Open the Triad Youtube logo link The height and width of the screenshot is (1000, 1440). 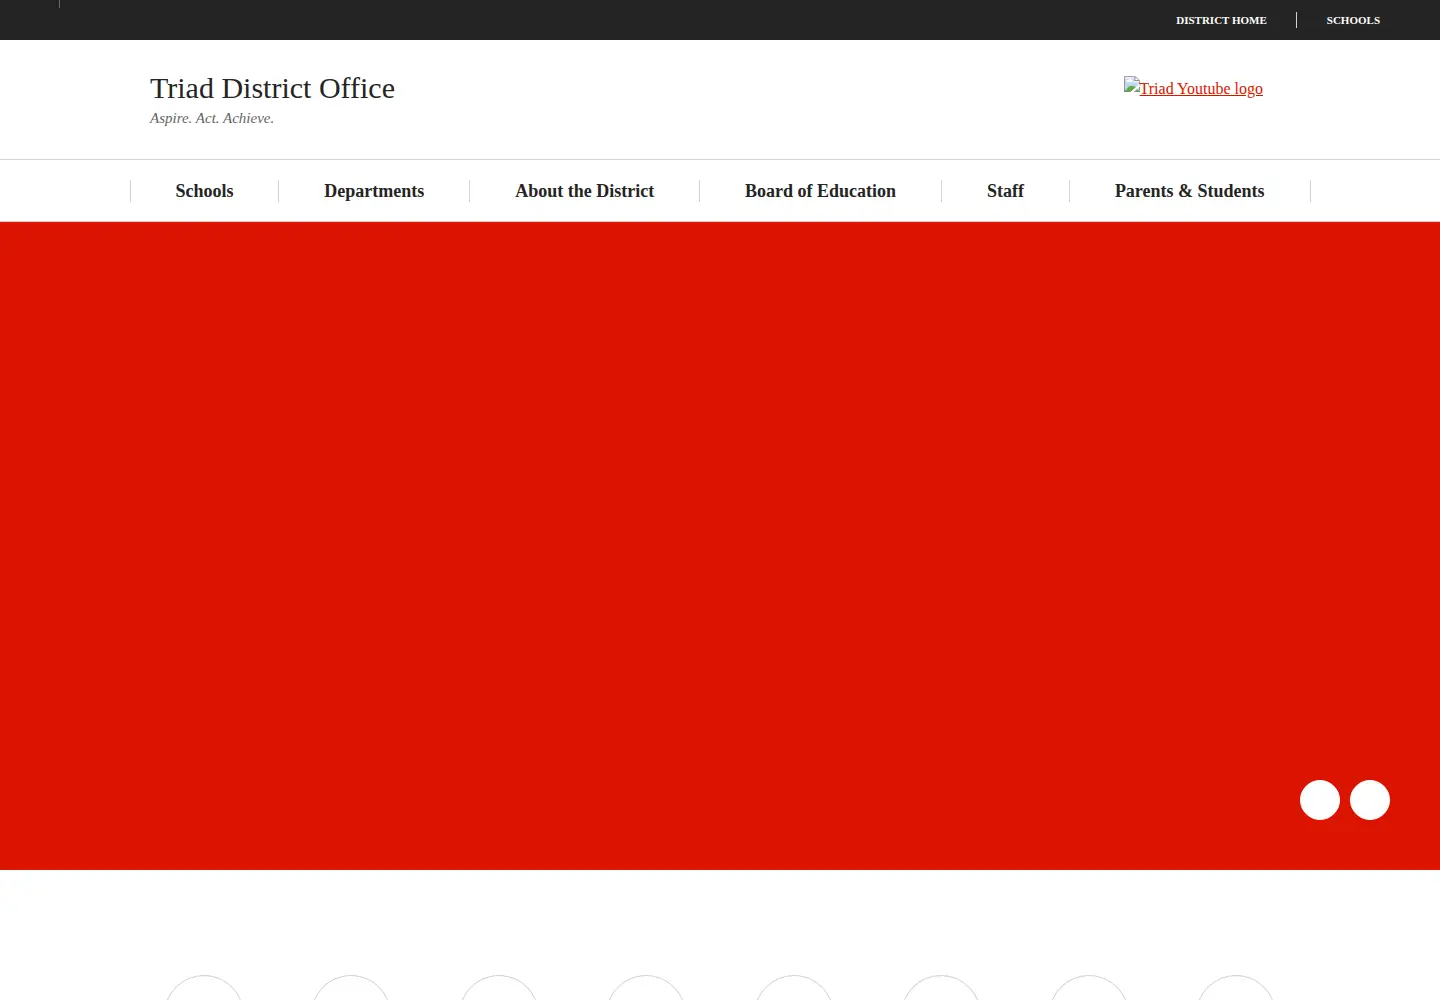[1193, 88]
